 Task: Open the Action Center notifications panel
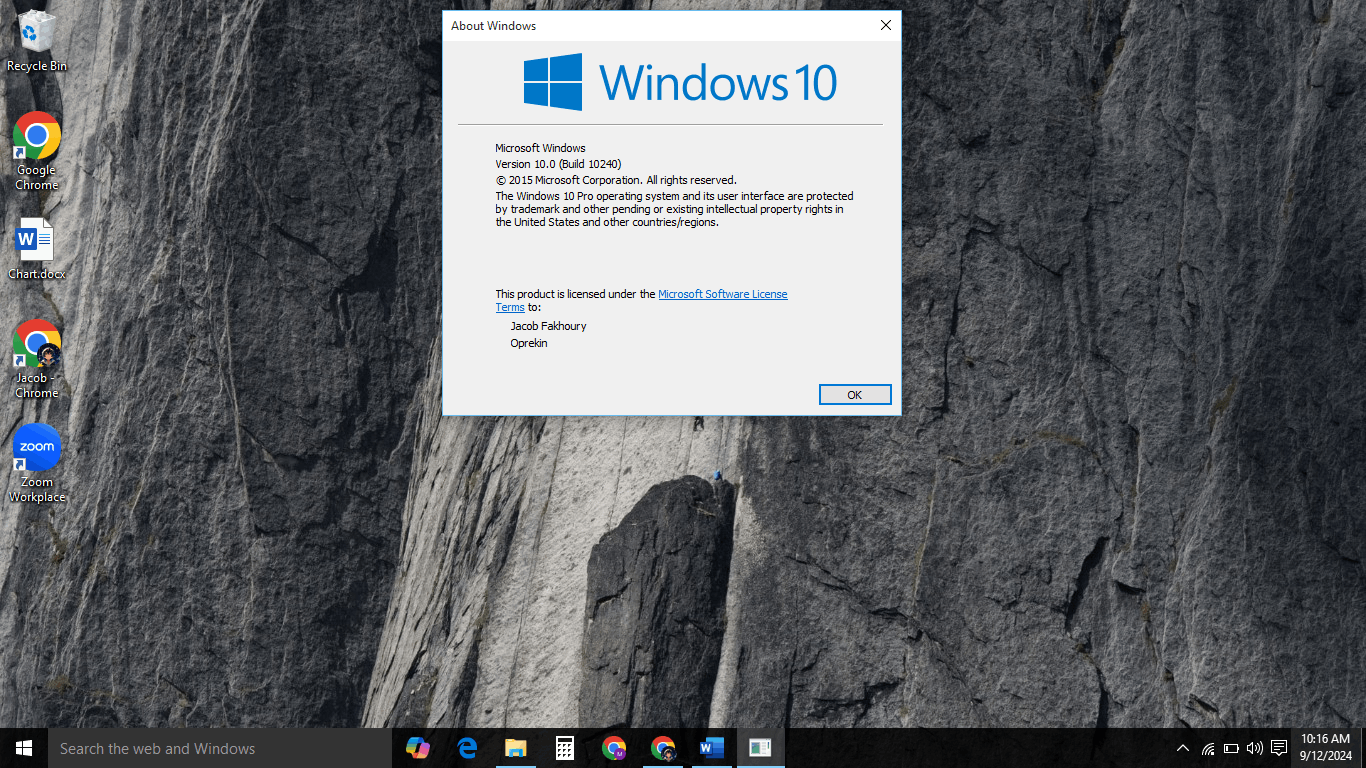pyautogui.click(x=1279, y=747)
